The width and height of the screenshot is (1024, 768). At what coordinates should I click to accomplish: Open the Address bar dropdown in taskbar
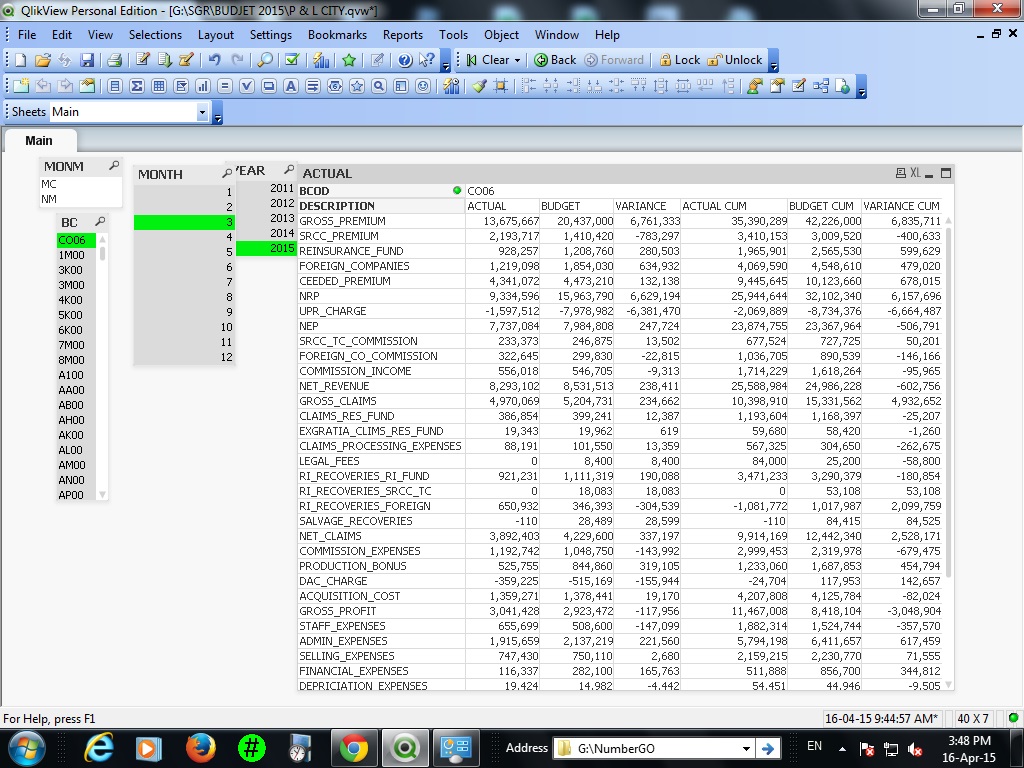click(746, 748)
